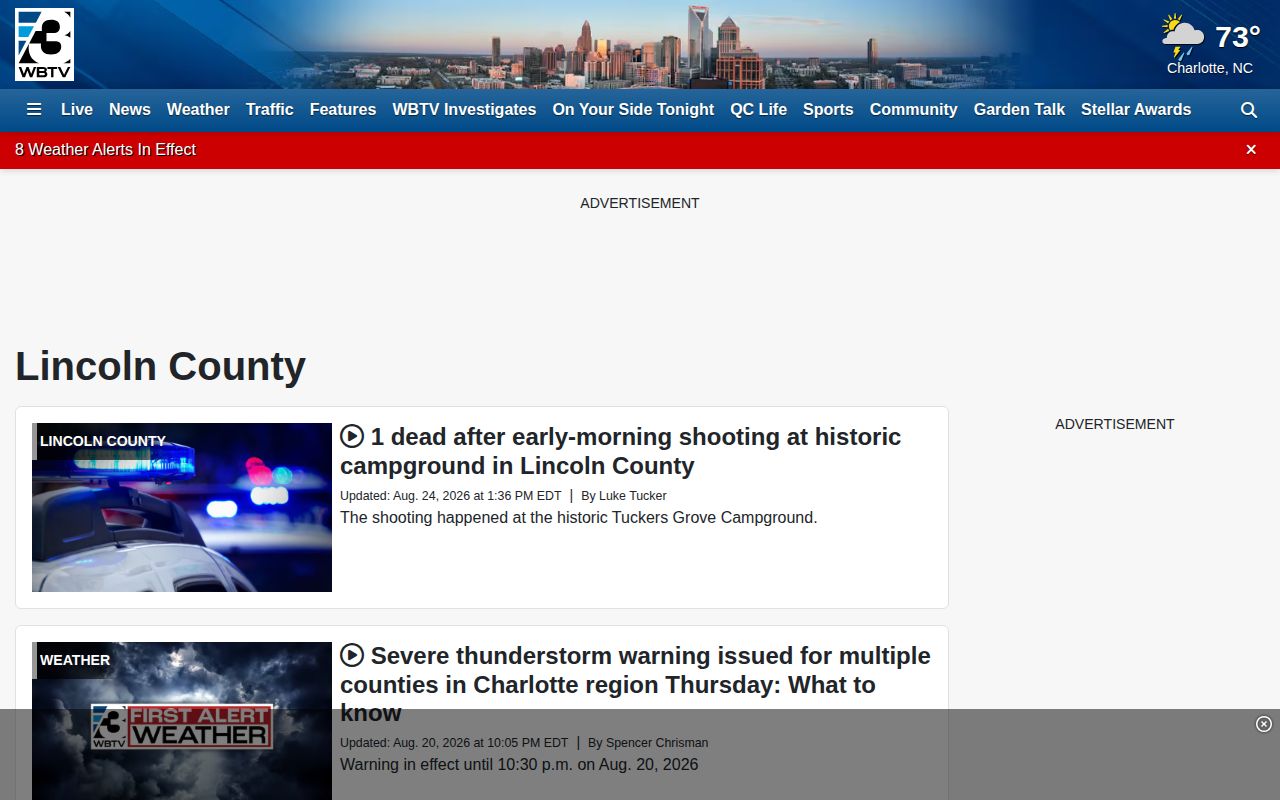Click the Aug. 24, 2026 update timestamp
The height and width of the screenshot is (800, 1280).
451,496
